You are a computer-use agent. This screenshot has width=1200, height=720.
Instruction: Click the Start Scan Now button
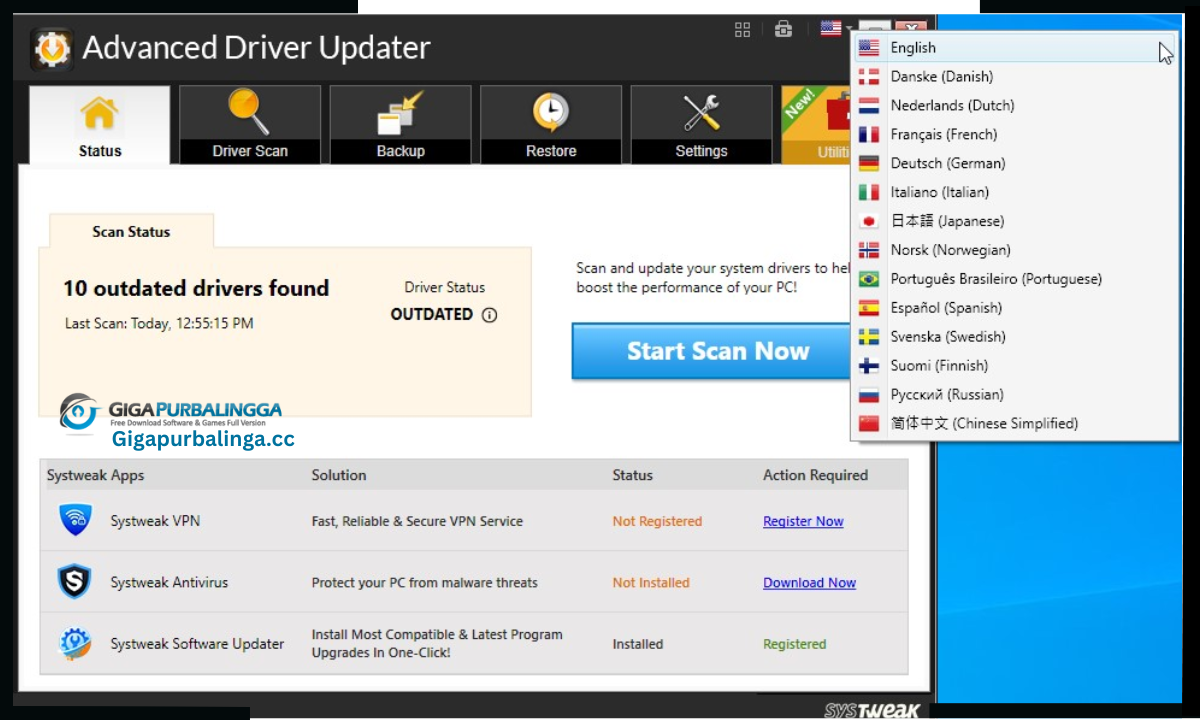click(712, 351)
